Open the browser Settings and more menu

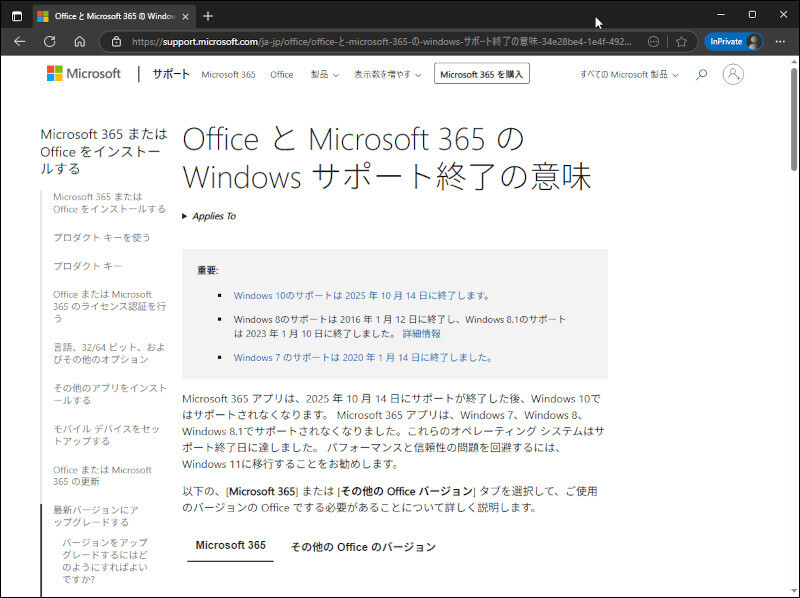(780, 41)
